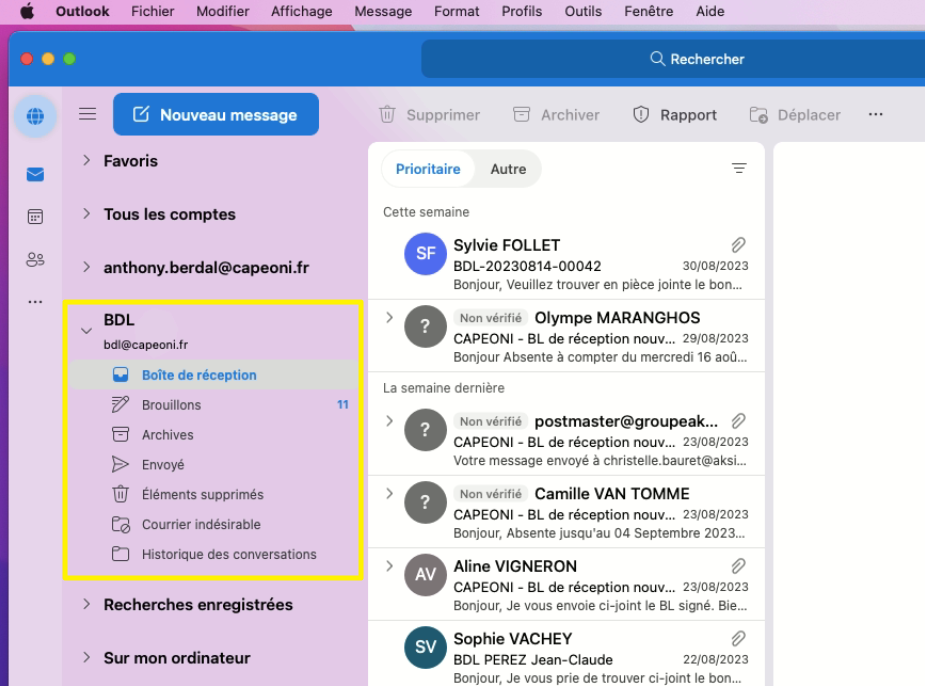Compose with Nouveau message button
The image size is (925, 686).
pyautogui.click(x=216, y=114)
